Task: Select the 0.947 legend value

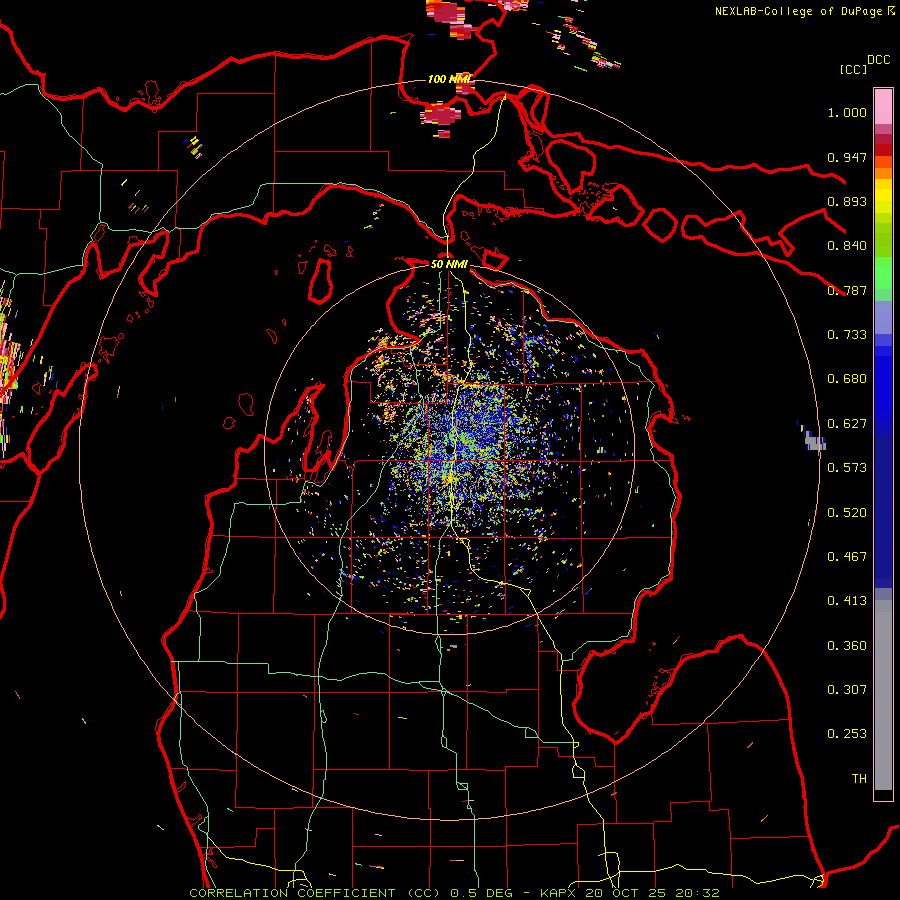Action: 847,157
